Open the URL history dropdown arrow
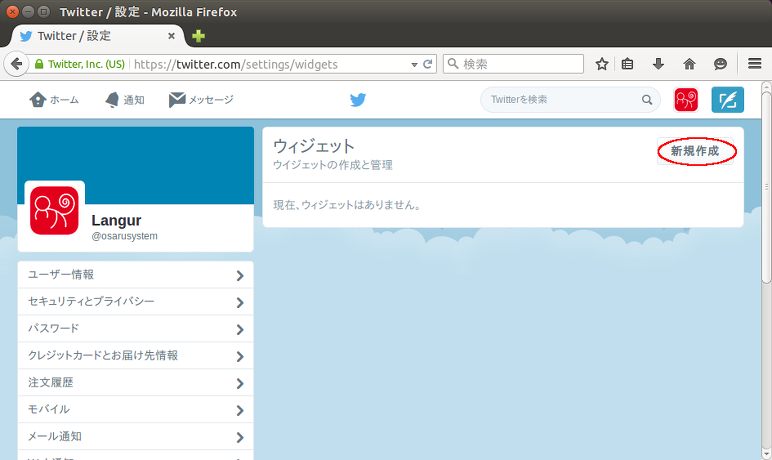Viewport: 772px width, 460px height. coord(414,65)
